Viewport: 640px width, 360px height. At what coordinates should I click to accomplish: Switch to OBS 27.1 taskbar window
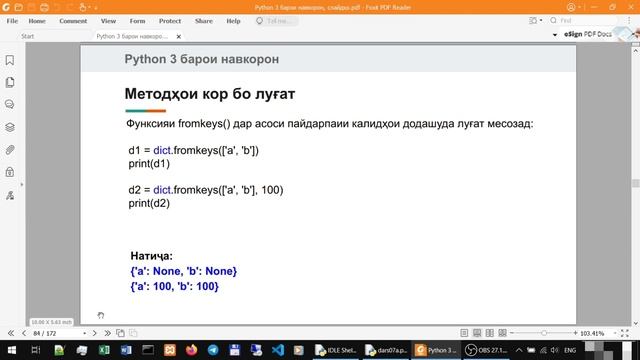[x=486, y=350]
